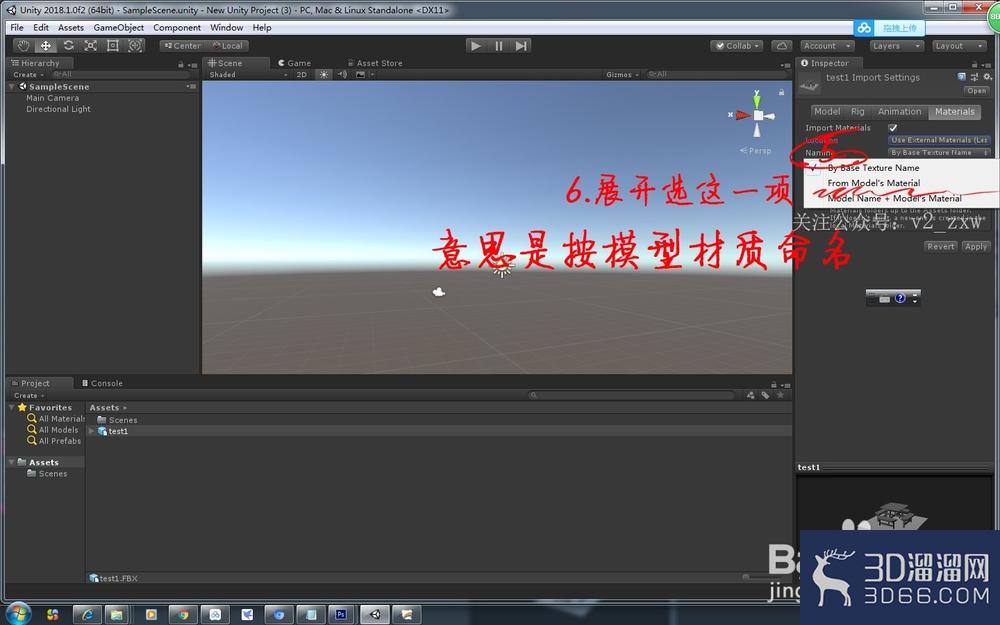Switch to the Console tab
This screenshot has height=625, width=1000.
[102, 383]
